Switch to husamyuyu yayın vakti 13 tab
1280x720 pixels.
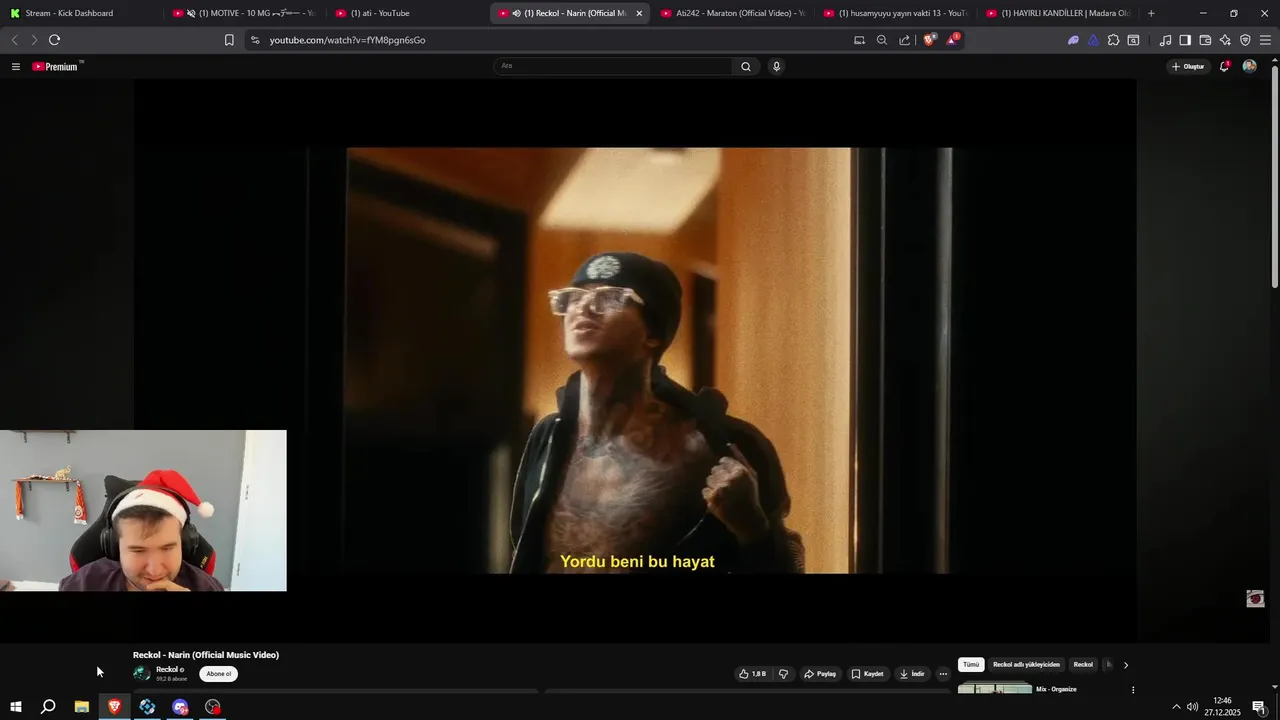click(896, 13)
